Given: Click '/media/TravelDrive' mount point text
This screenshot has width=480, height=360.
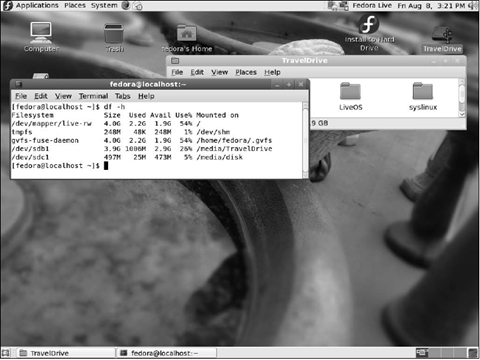Looking at the screenshot, I should click(234, 149).
